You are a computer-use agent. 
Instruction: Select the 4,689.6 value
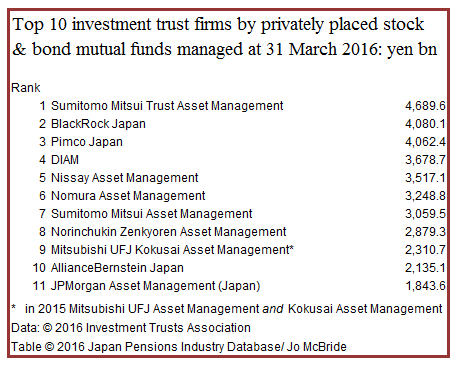click(425, 106)
